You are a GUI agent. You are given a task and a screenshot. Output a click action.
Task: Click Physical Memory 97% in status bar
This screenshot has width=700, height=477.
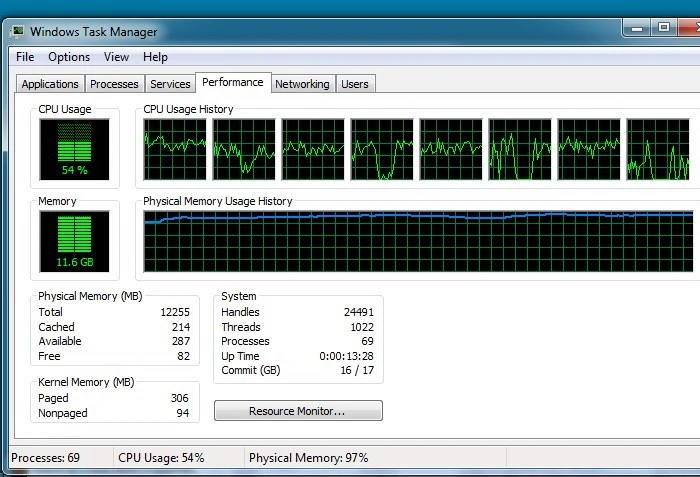click(308, 458)
